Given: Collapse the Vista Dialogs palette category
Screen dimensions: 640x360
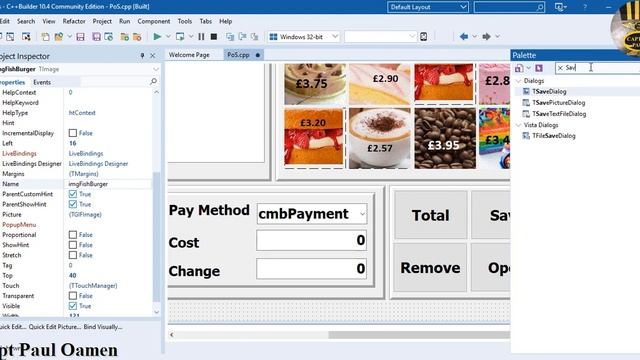Looking at the screenshot, I should [x=519, y=125].
